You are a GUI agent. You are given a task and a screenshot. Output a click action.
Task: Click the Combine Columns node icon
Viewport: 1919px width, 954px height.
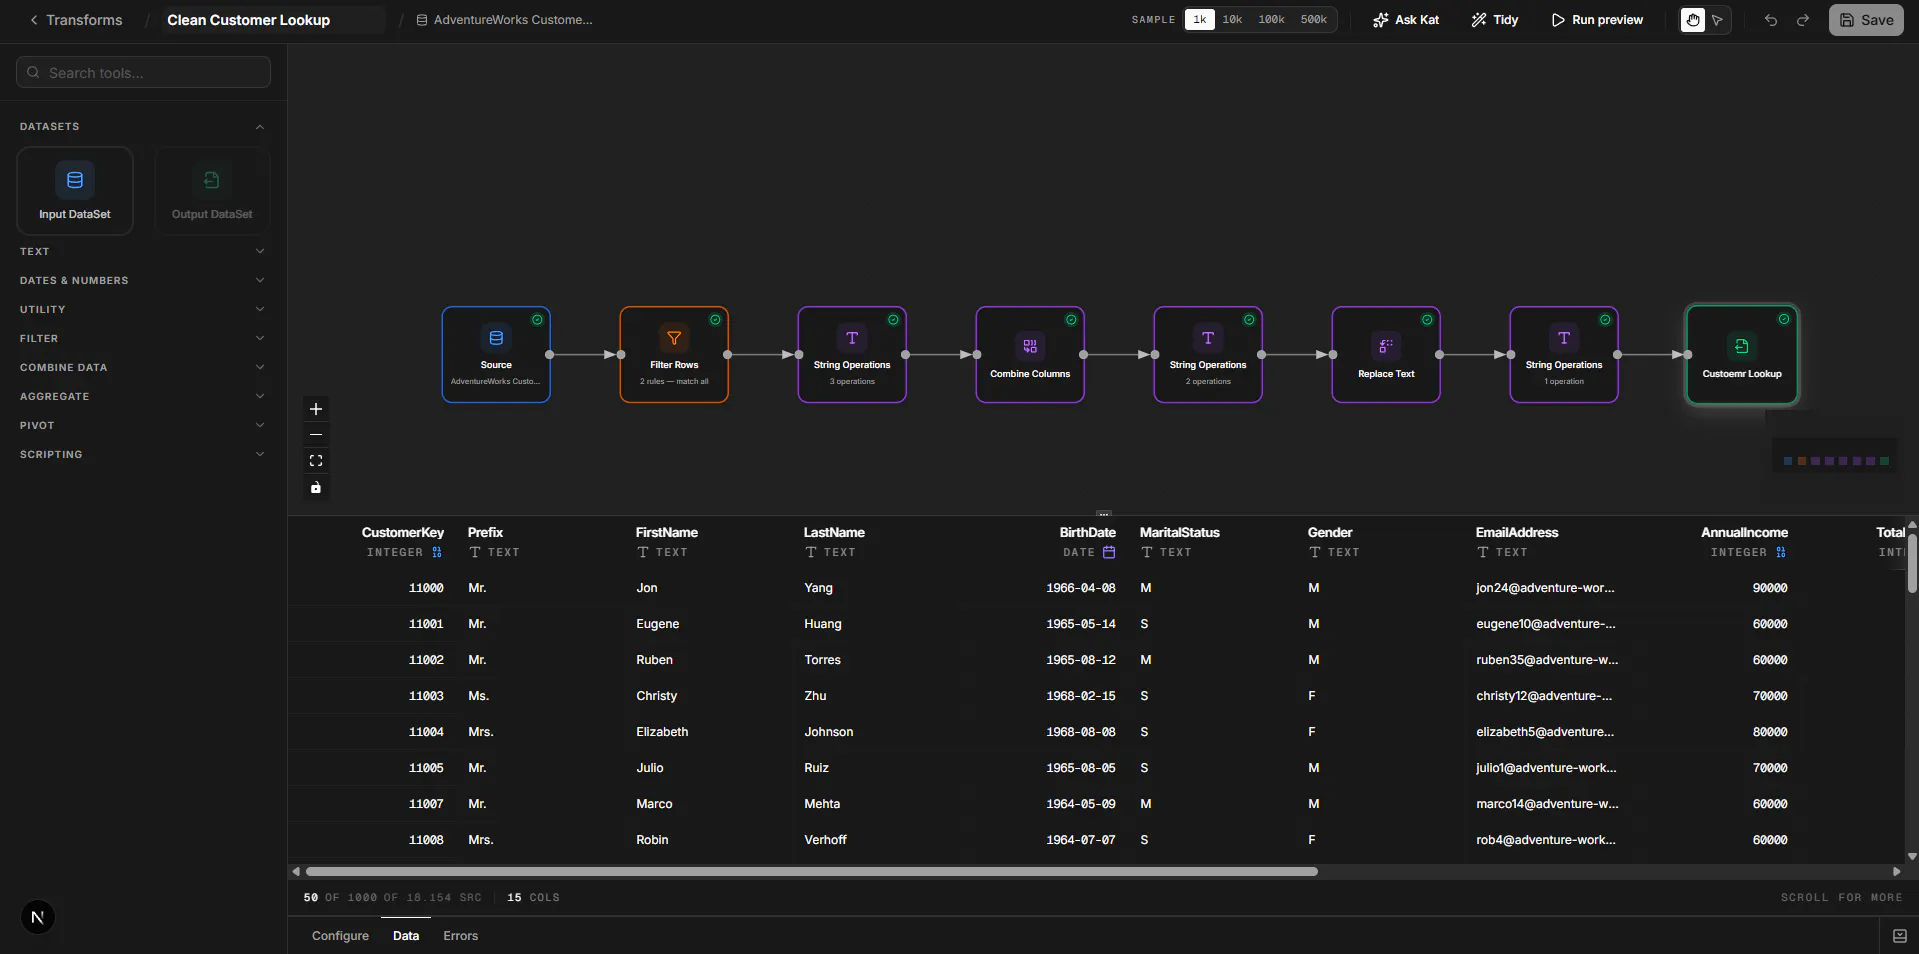coord(1030,346)
